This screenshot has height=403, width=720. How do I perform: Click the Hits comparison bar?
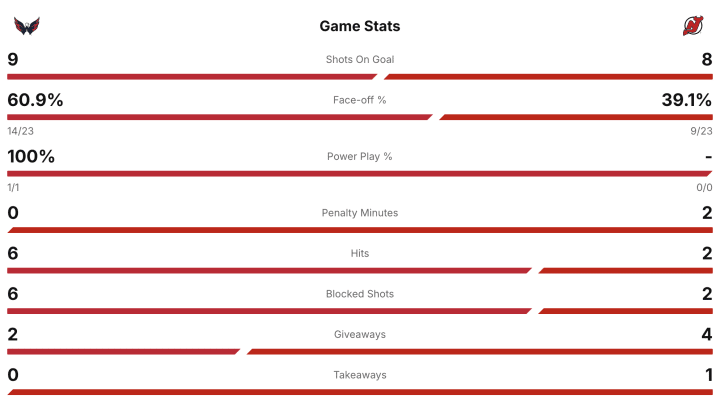click(x=360, y=270)
